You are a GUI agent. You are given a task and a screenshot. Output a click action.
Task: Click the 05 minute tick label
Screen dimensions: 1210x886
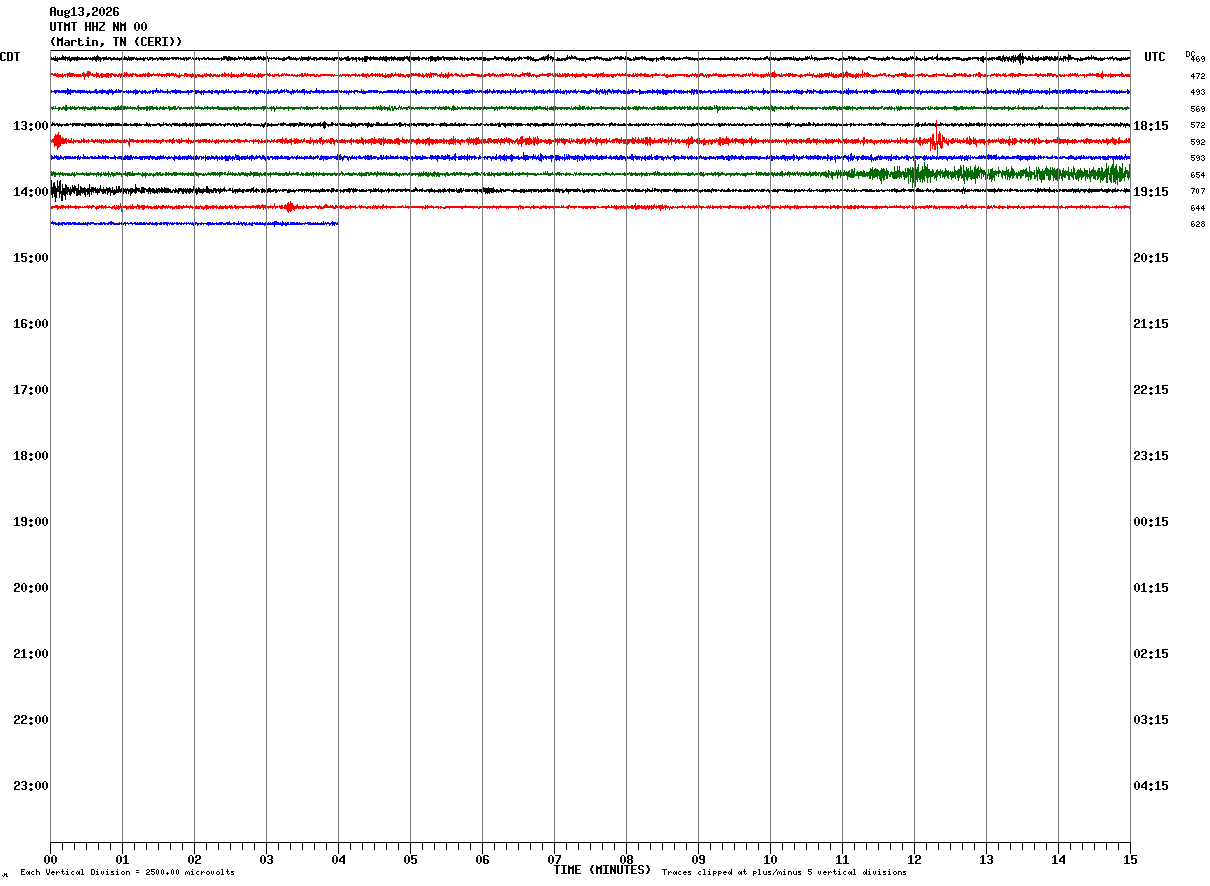pos(410,860)
